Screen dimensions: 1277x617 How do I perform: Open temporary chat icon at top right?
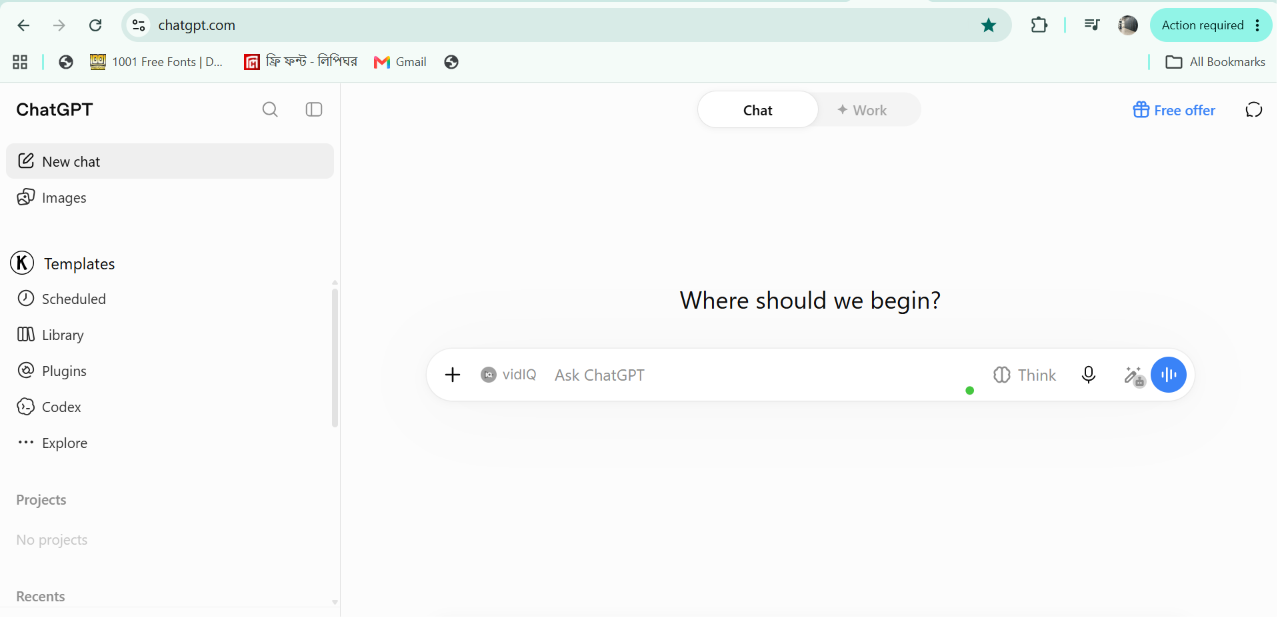coord(1254,110)
